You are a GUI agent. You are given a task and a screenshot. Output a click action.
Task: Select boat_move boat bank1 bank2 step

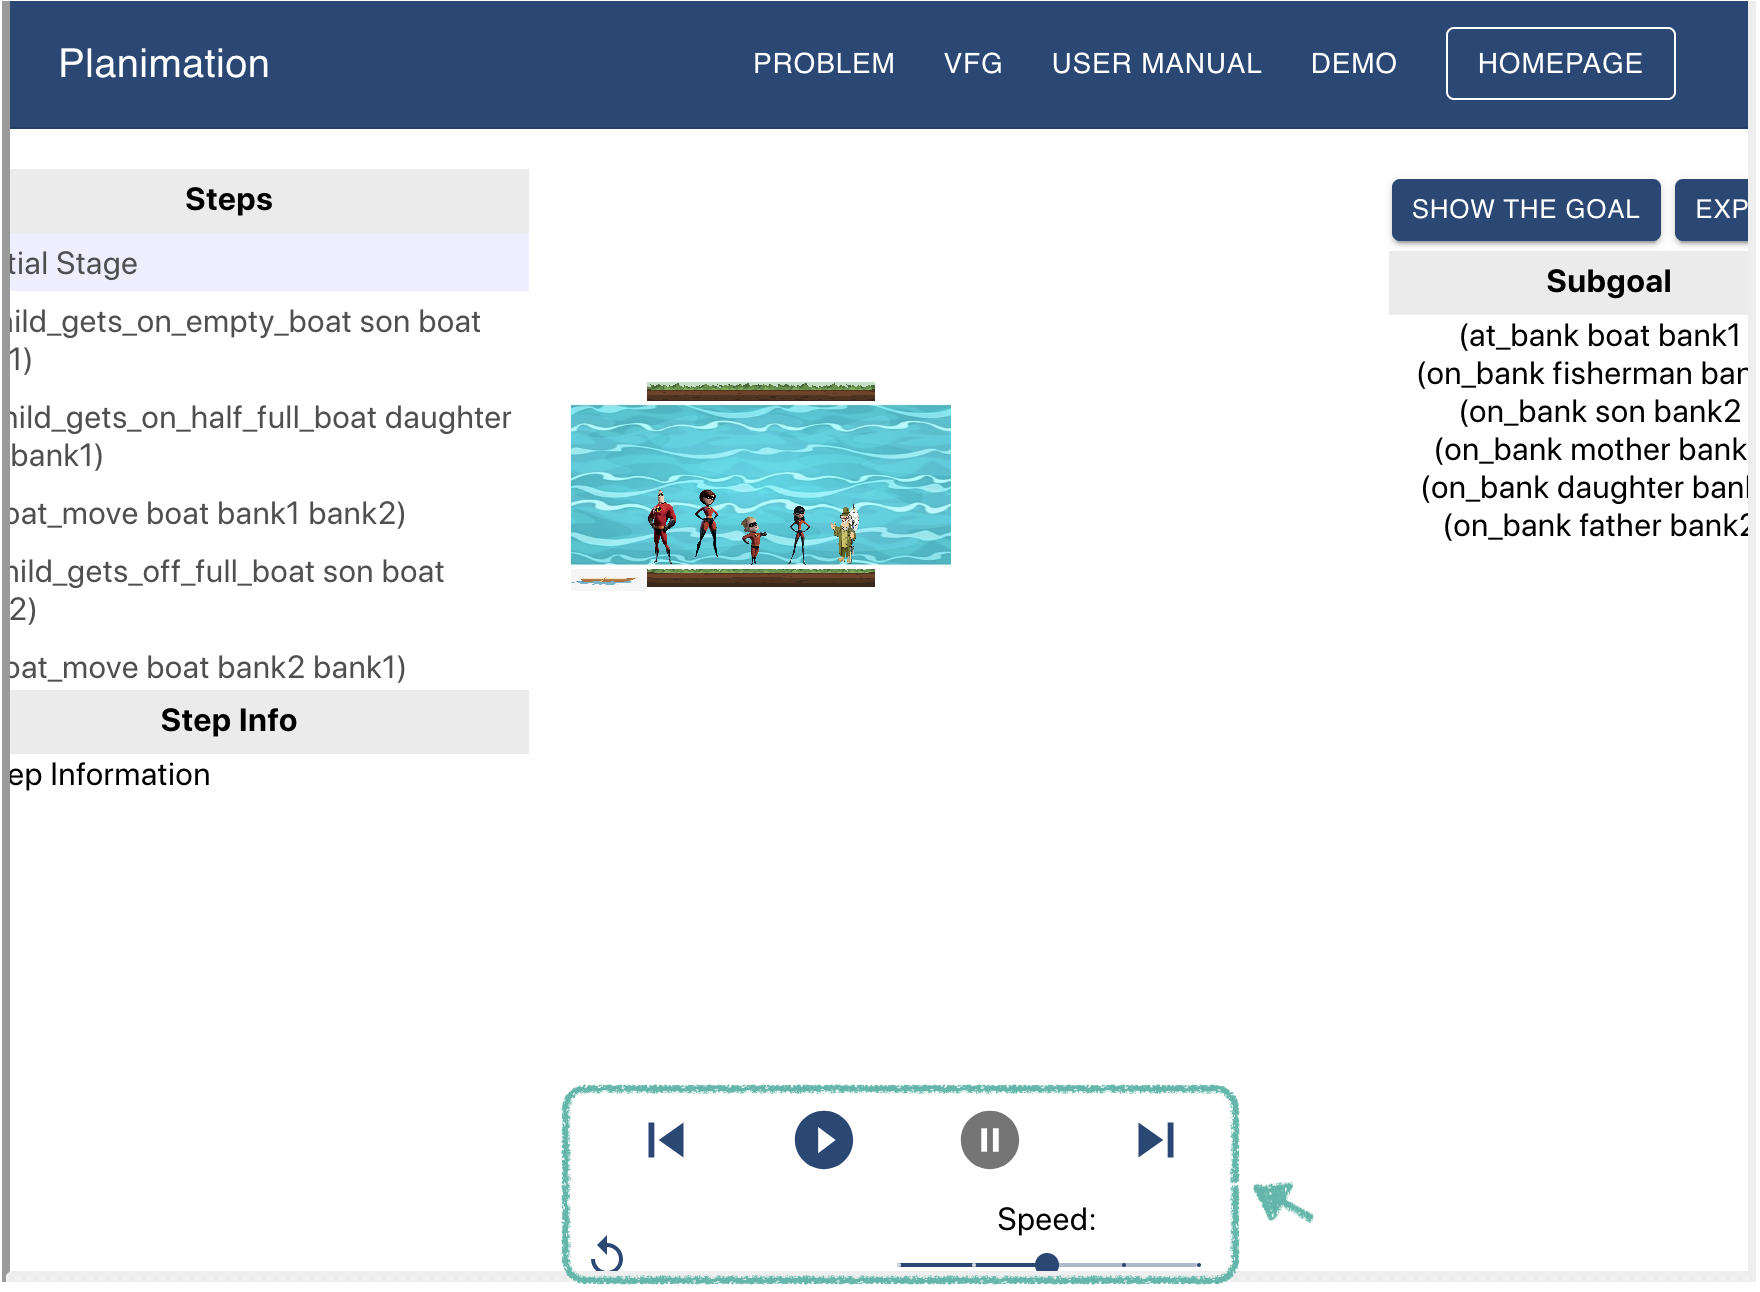(x=269, y=514)
